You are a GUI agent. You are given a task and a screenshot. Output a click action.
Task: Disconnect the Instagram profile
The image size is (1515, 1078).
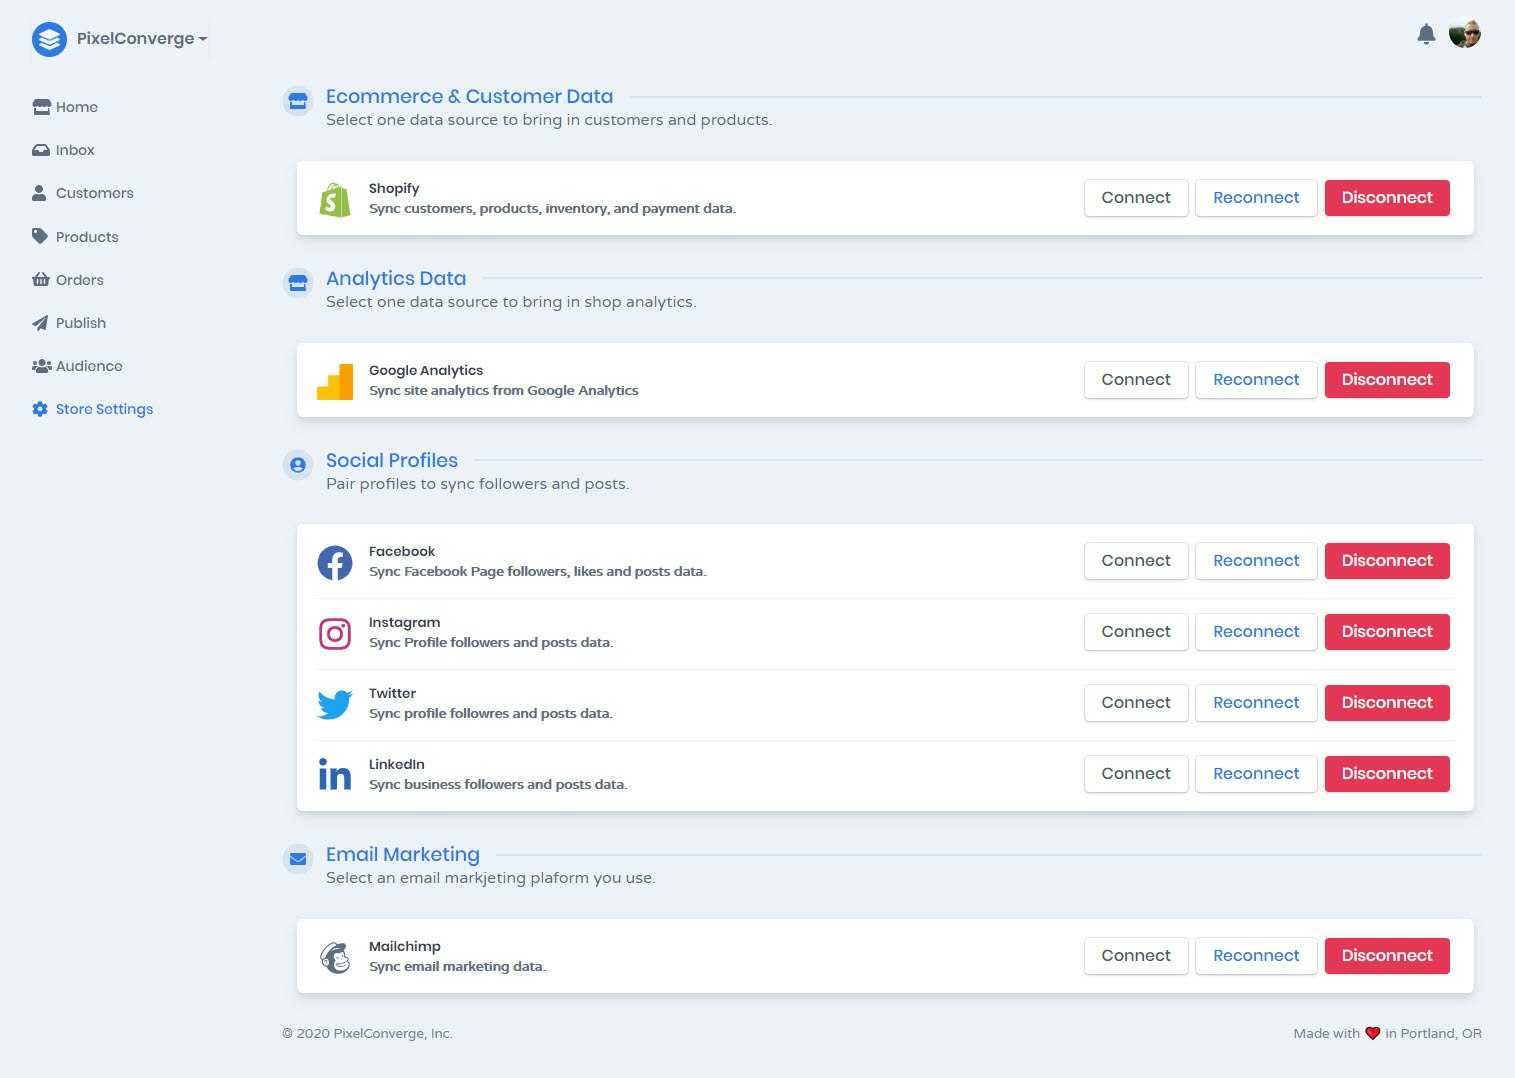(1387, 632)
